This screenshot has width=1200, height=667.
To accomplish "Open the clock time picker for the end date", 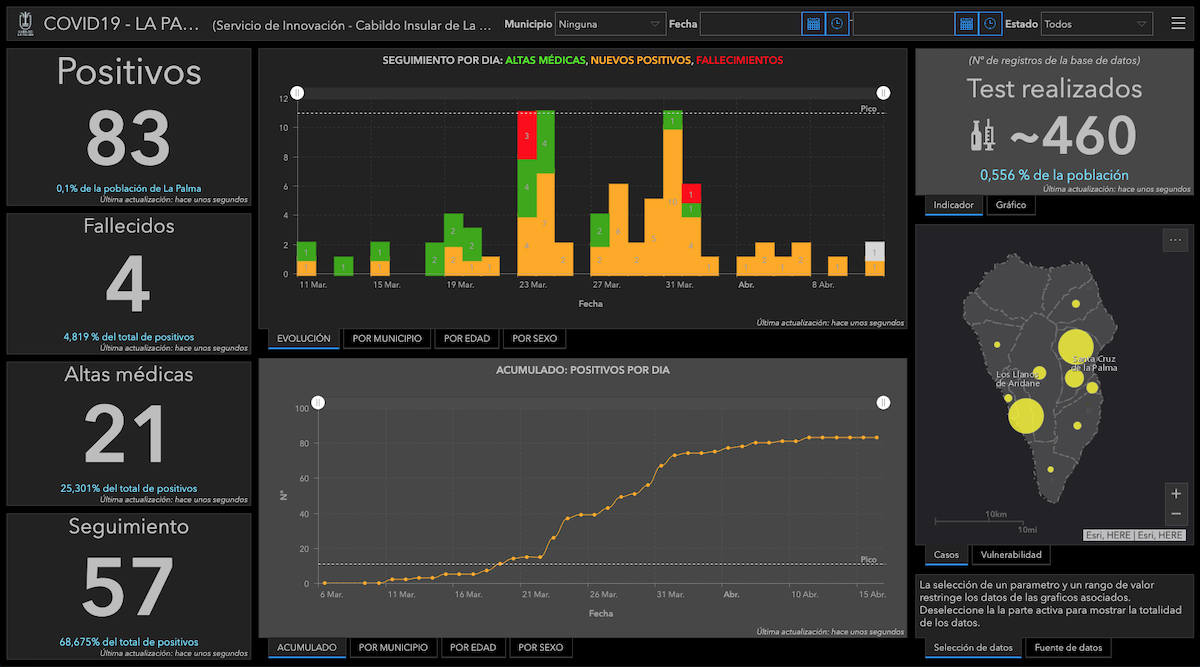I will (989, 23).
